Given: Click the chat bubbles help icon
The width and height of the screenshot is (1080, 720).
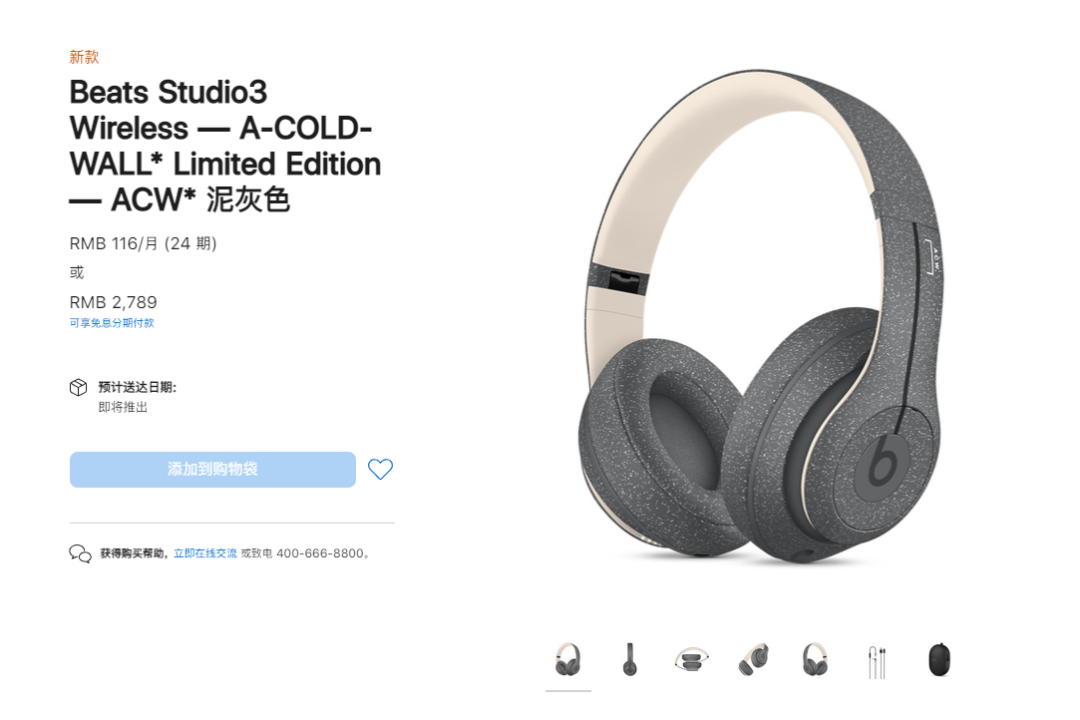Looking at the screenshot, I should [x=80, y=553].
